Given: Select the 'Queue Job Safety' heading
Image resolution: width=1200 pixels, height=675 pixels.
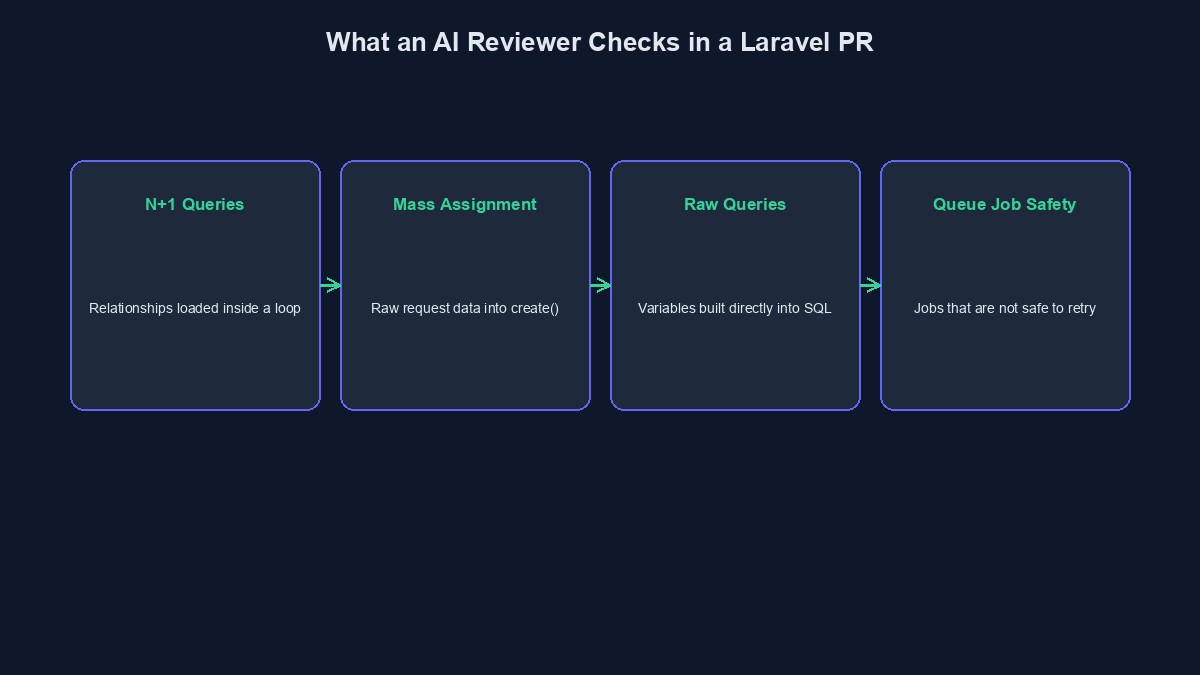Looking at the screenshot, I should [x=1005, y=204].
